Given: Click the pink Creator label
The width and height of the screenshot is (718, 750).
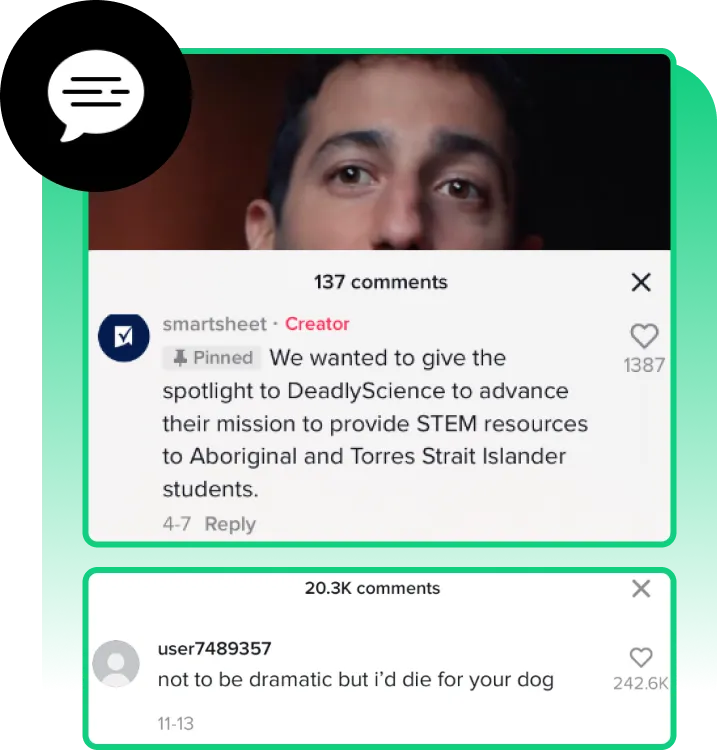Looking at the screenshot, I should pyautogui.click(x=317, y=324).
